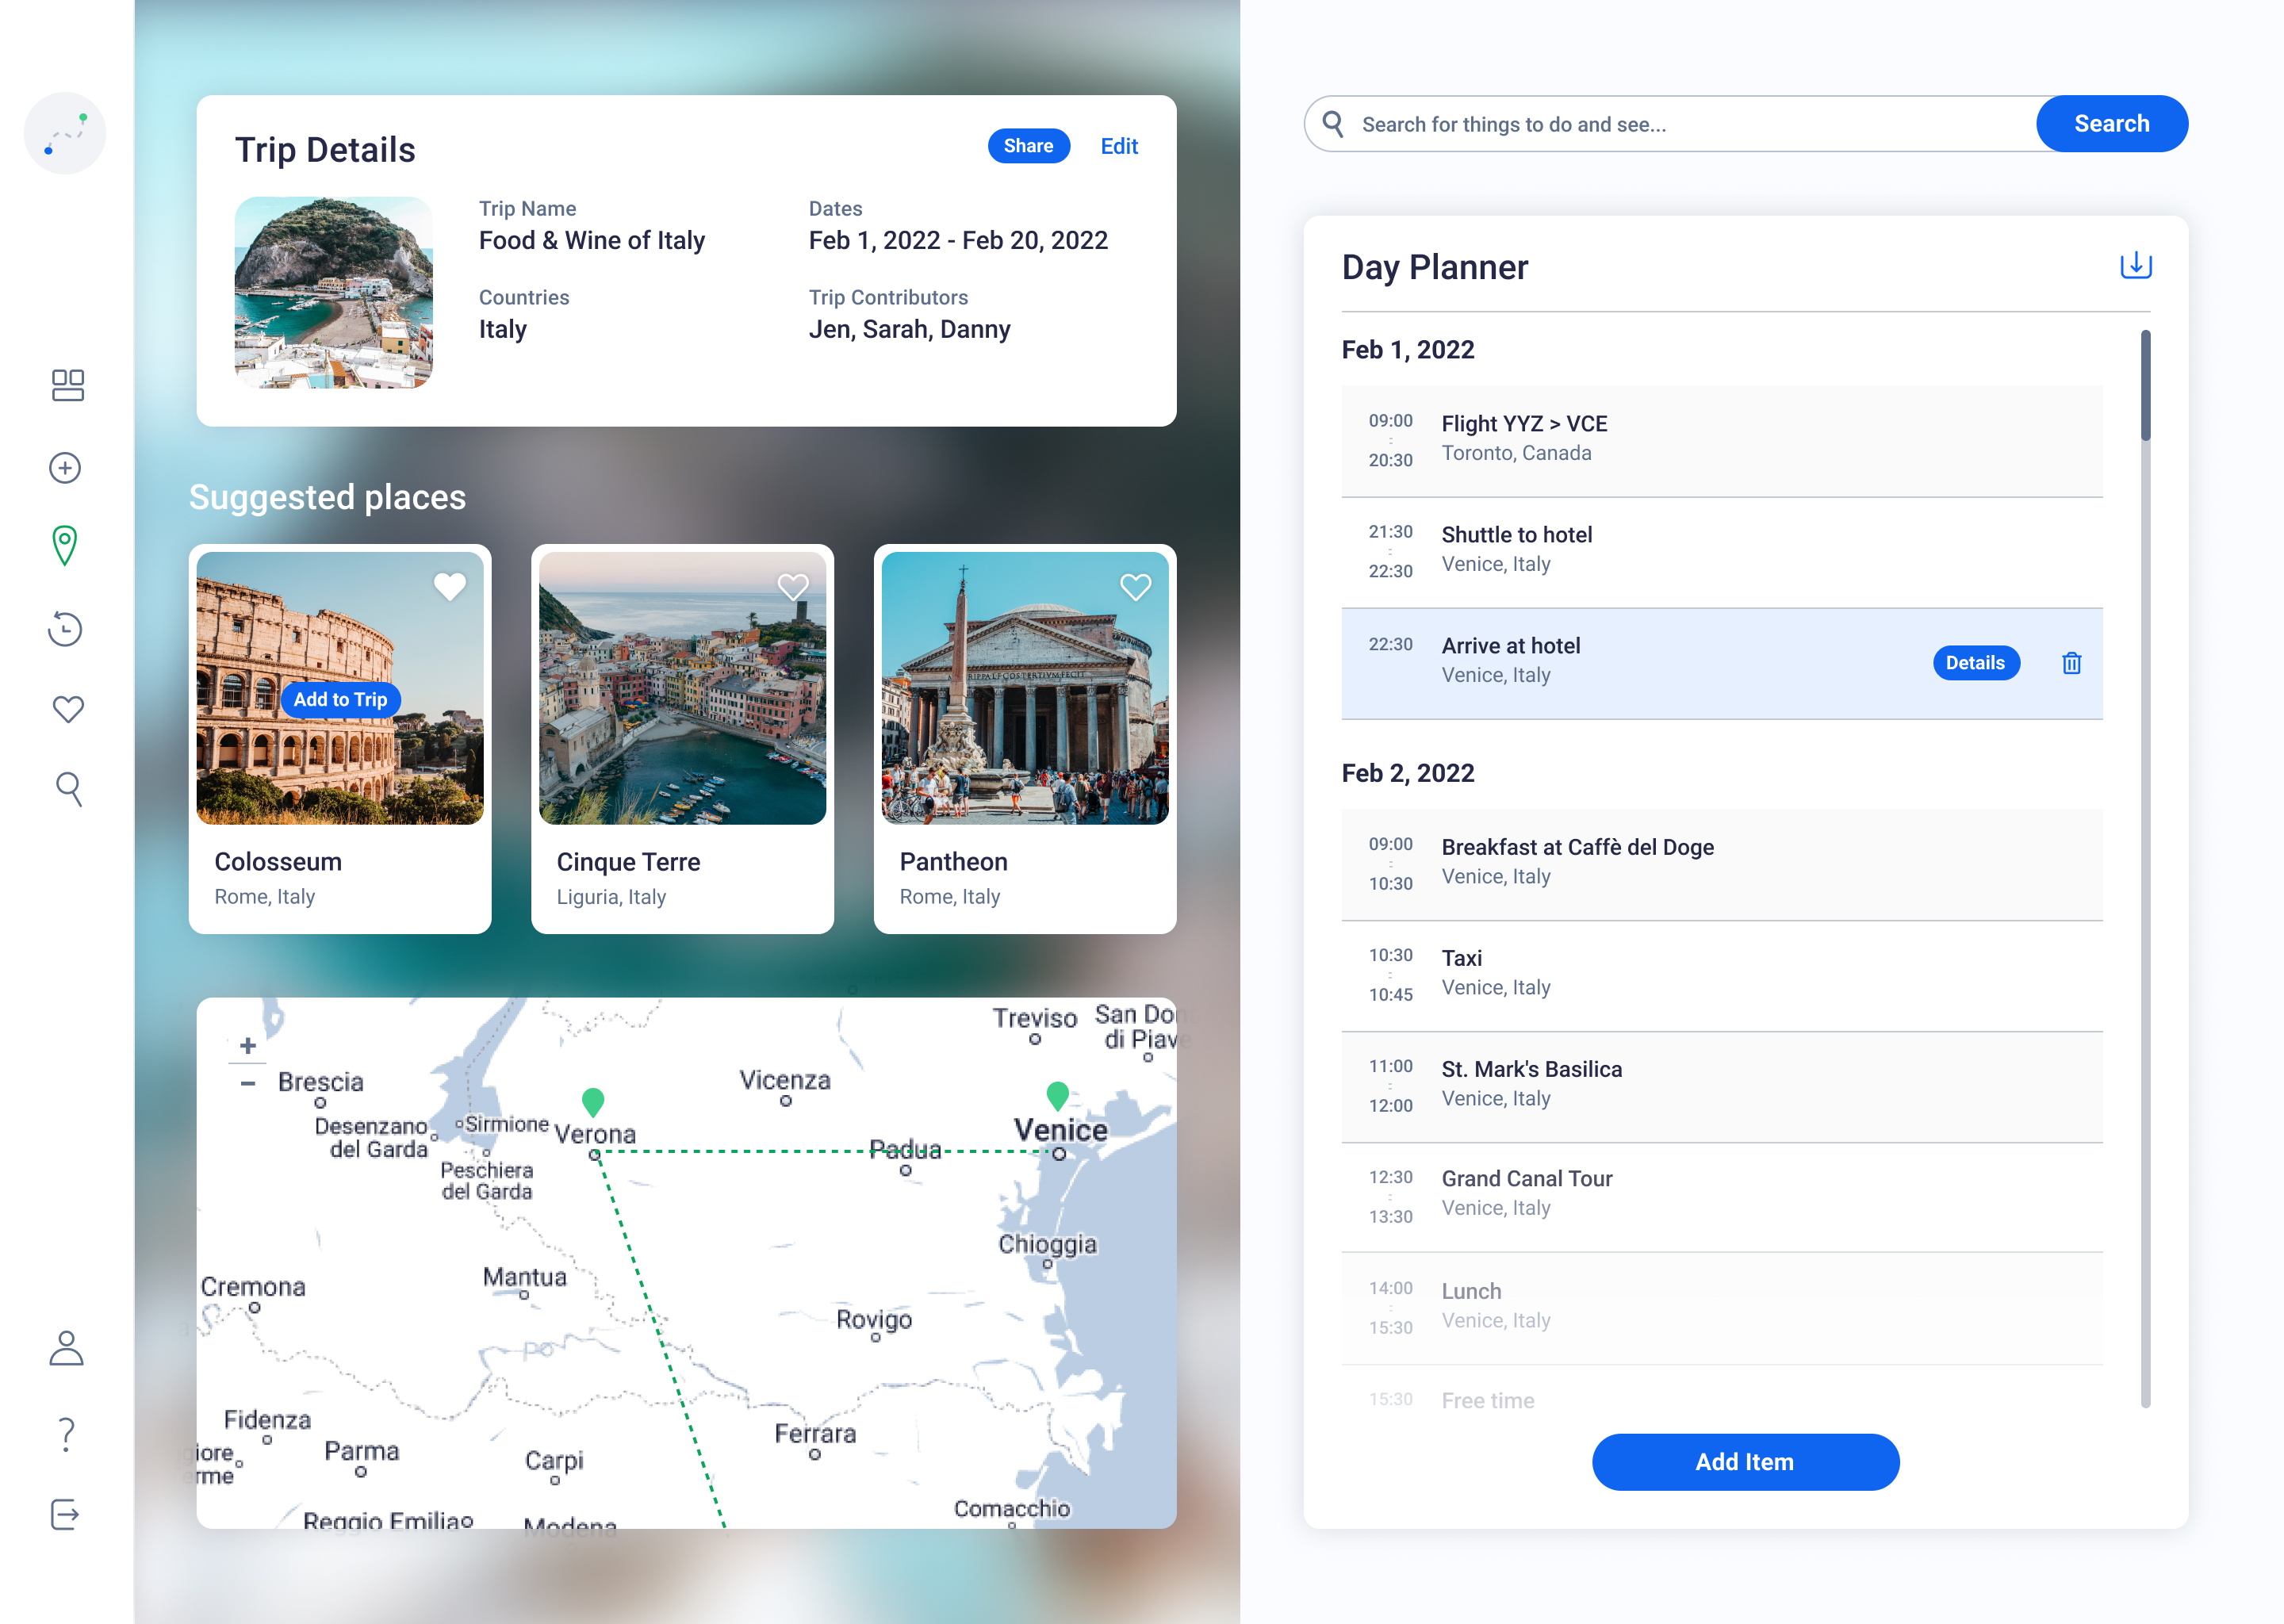Add the Colosseum to the trip
The width and height of the screenshot is (2284, 1624).
pyautogui.click(x=340, y=700)
